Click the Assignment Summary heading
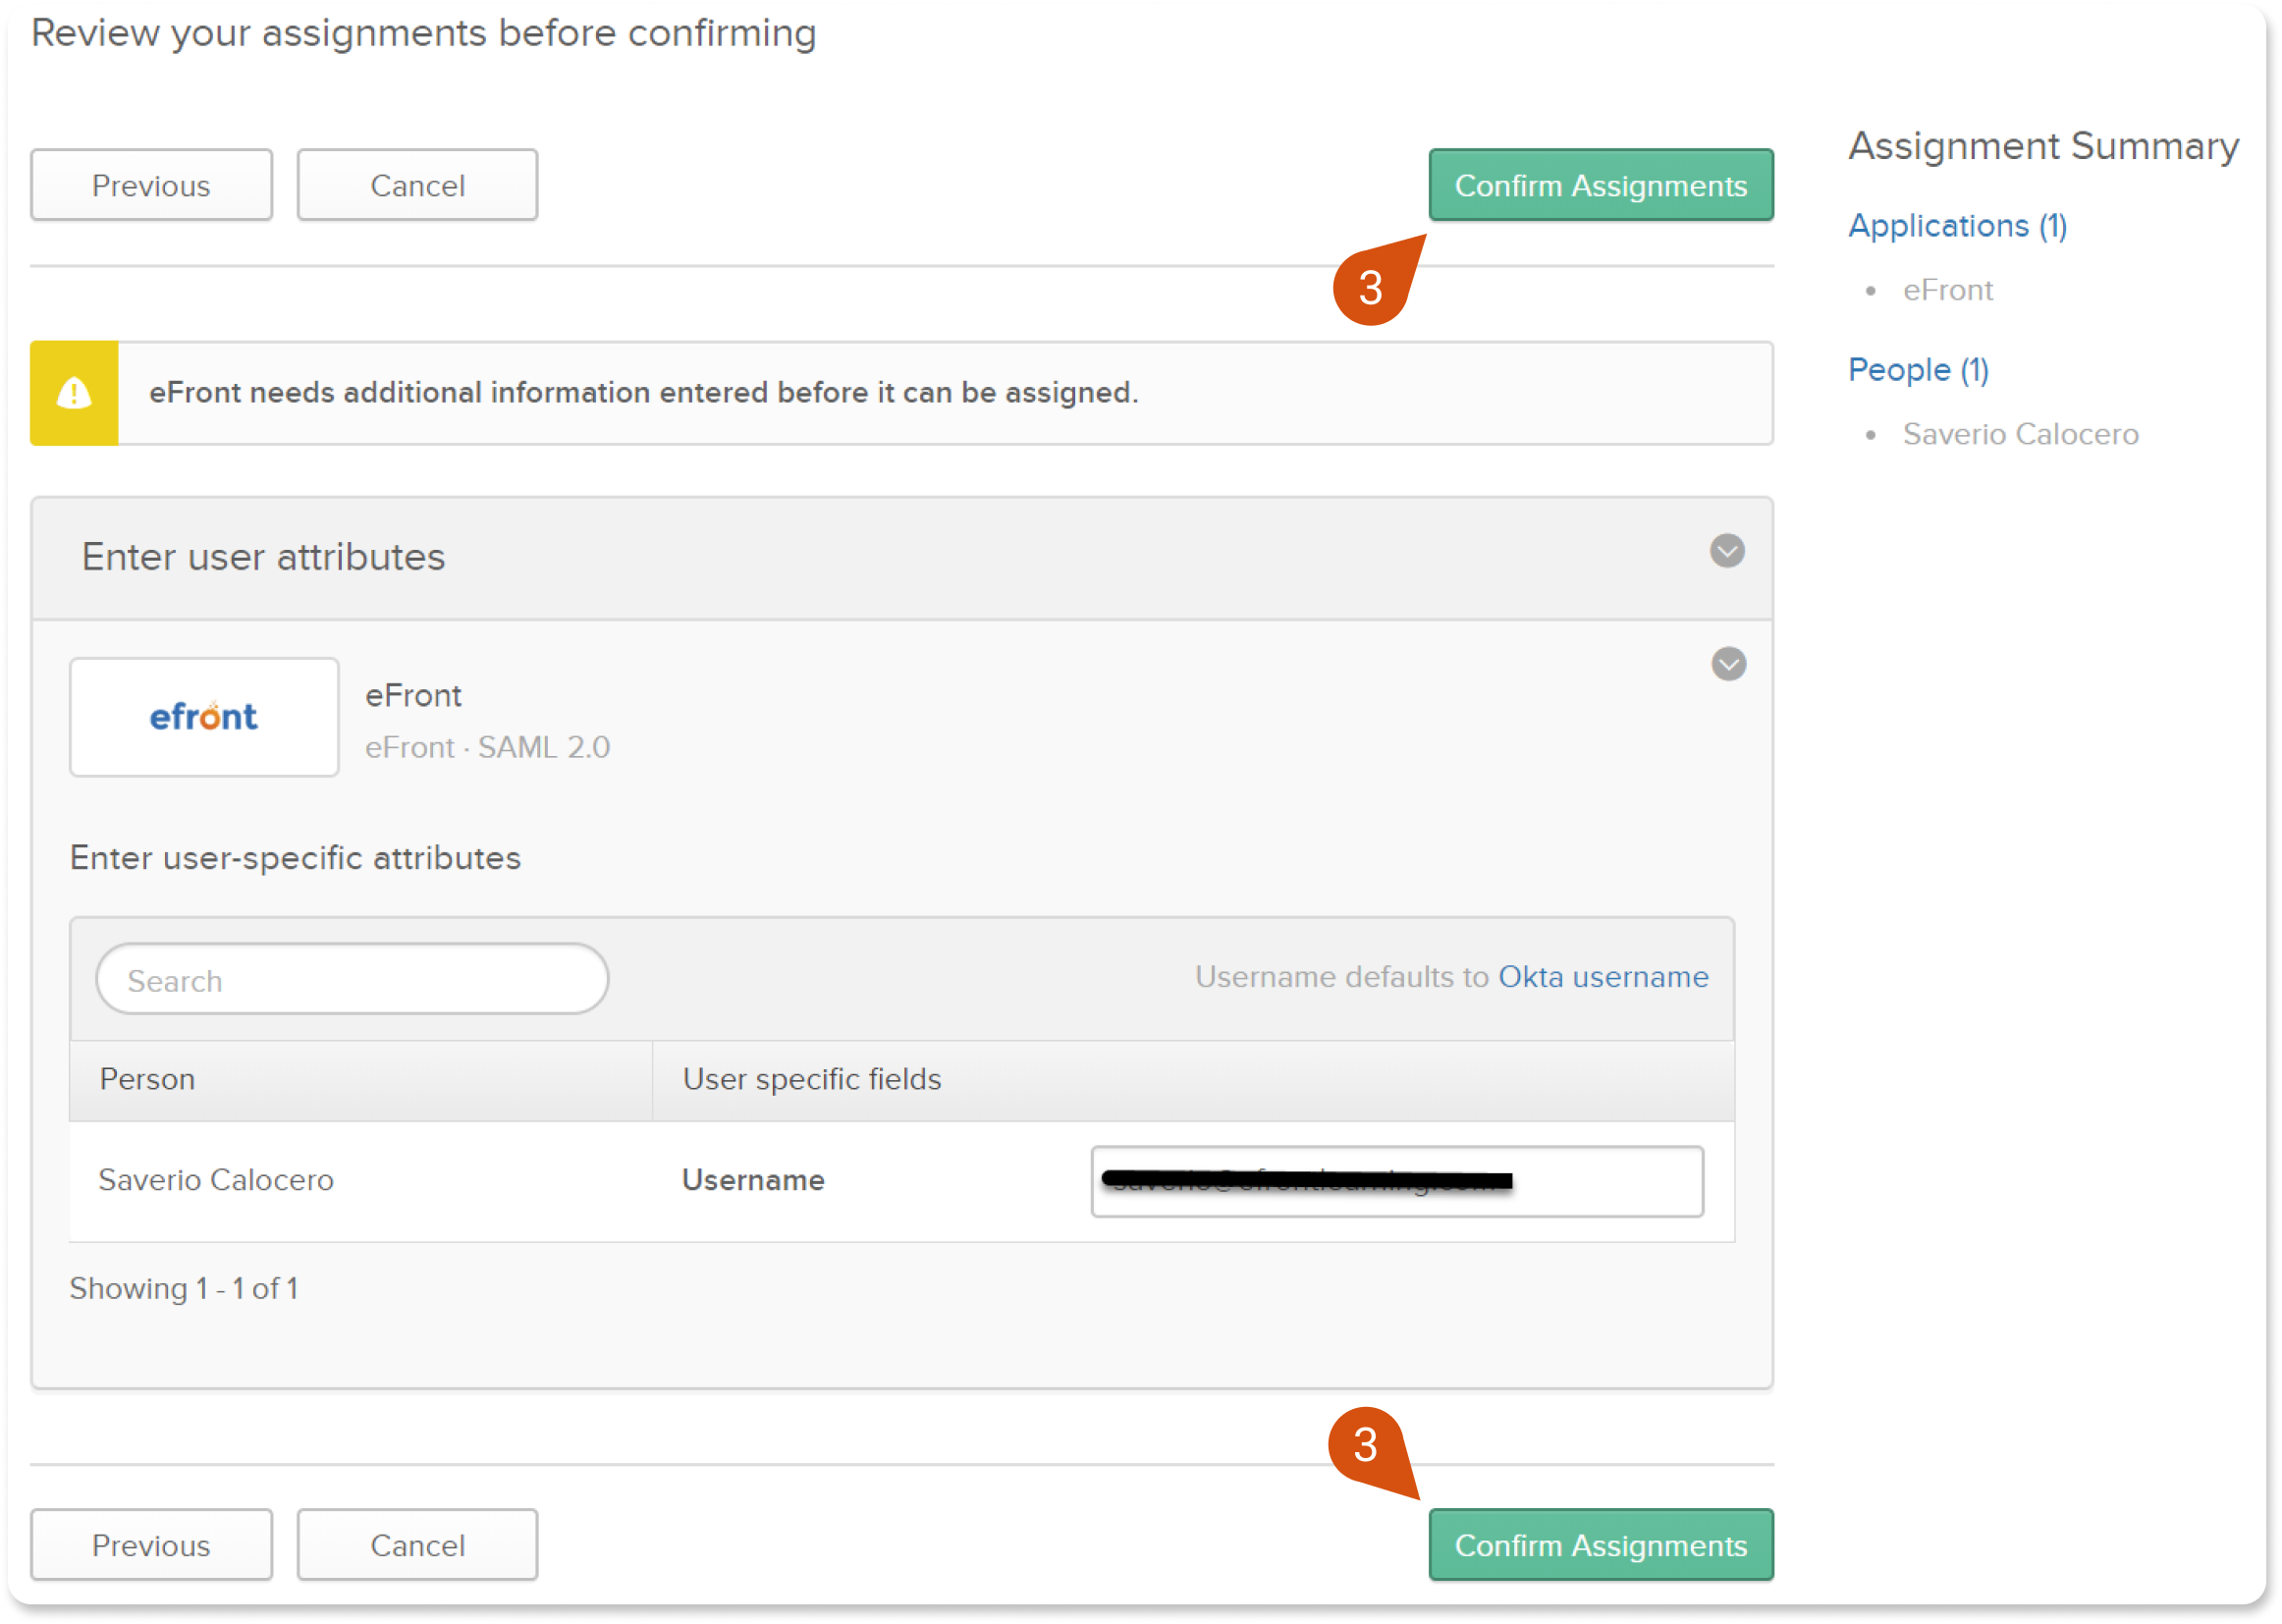The height and width of the screenshot is (1624, 2282). pyautogui.click(x=2042, y=146)
